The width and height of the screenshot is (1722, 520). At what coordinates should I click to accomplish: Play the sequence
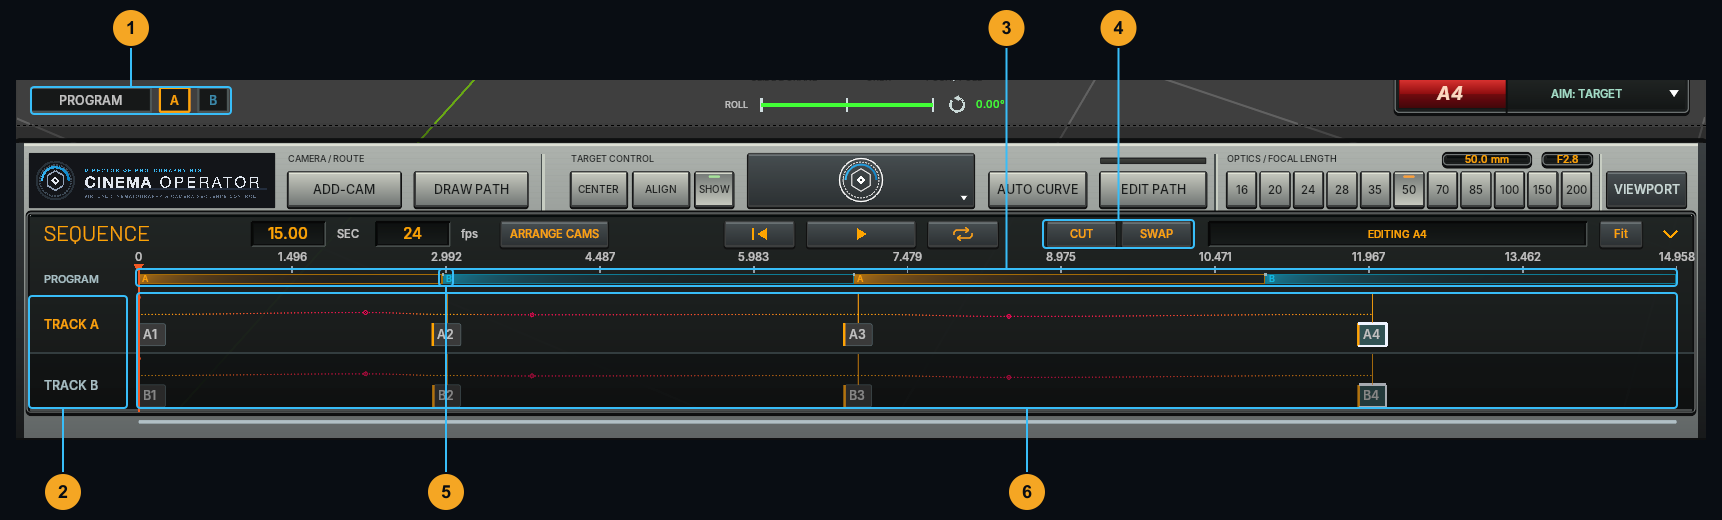coord(860,234)
